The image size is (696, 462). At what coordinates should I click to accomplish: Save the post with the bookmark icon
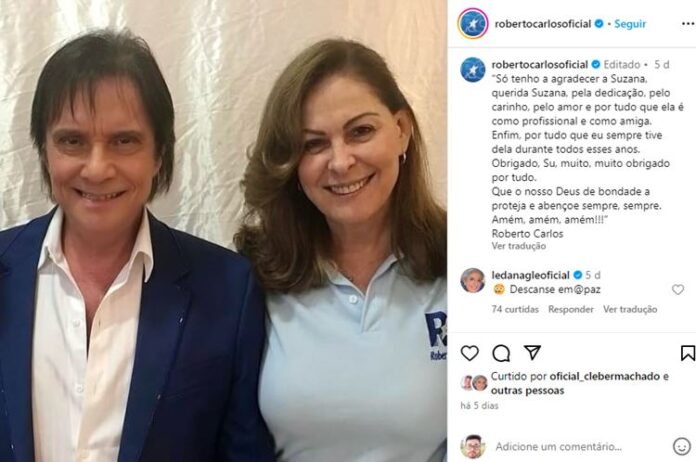click(x=687, y=353)
